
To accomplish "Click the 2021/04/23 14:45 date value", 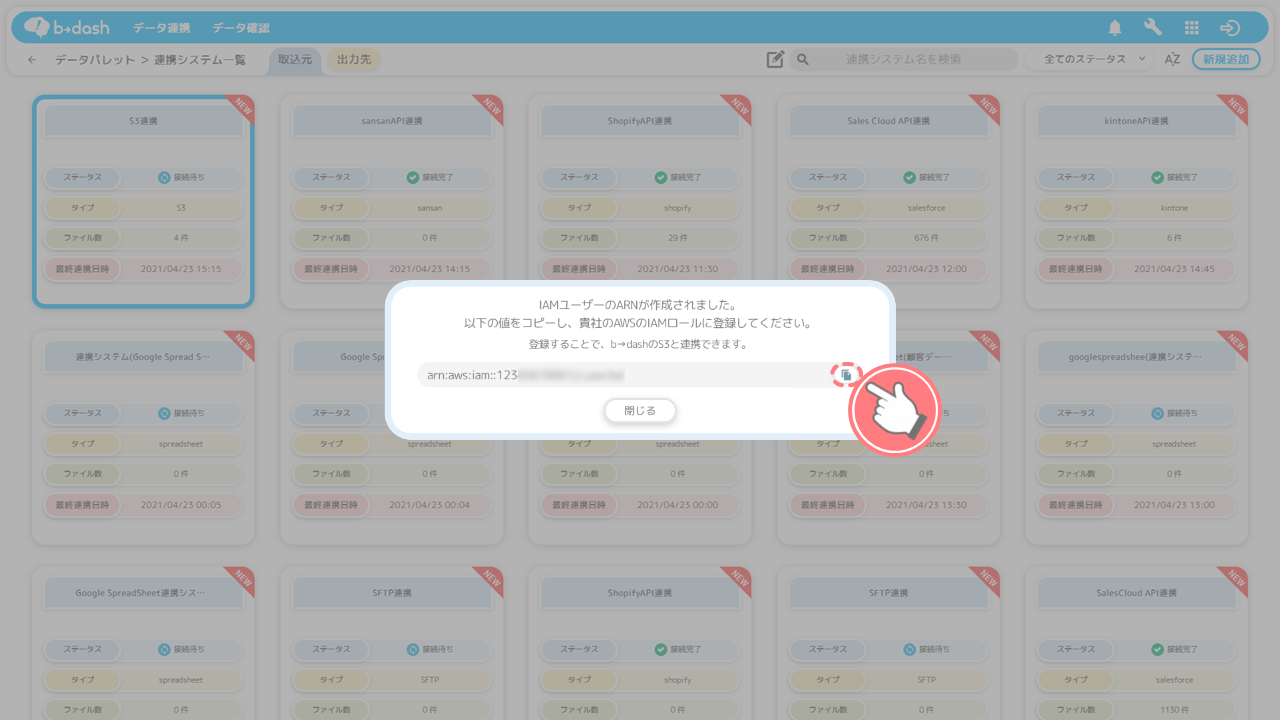I will 1175,269.
